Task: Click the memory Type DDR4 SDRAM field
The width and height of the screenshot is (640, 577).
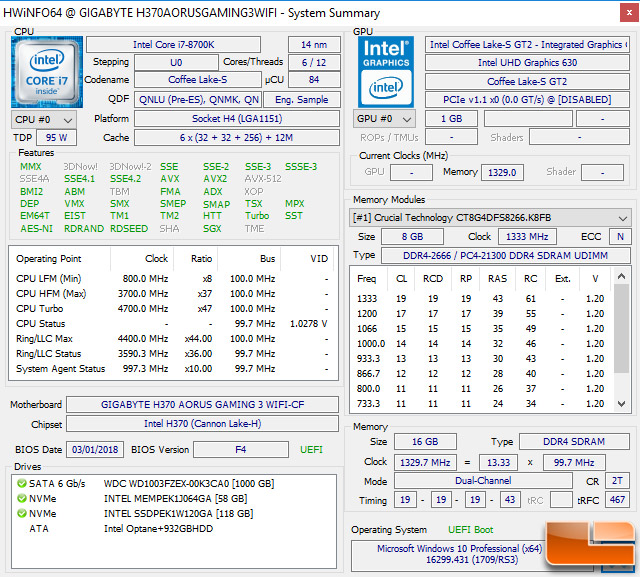Action: tap(574, 442)
